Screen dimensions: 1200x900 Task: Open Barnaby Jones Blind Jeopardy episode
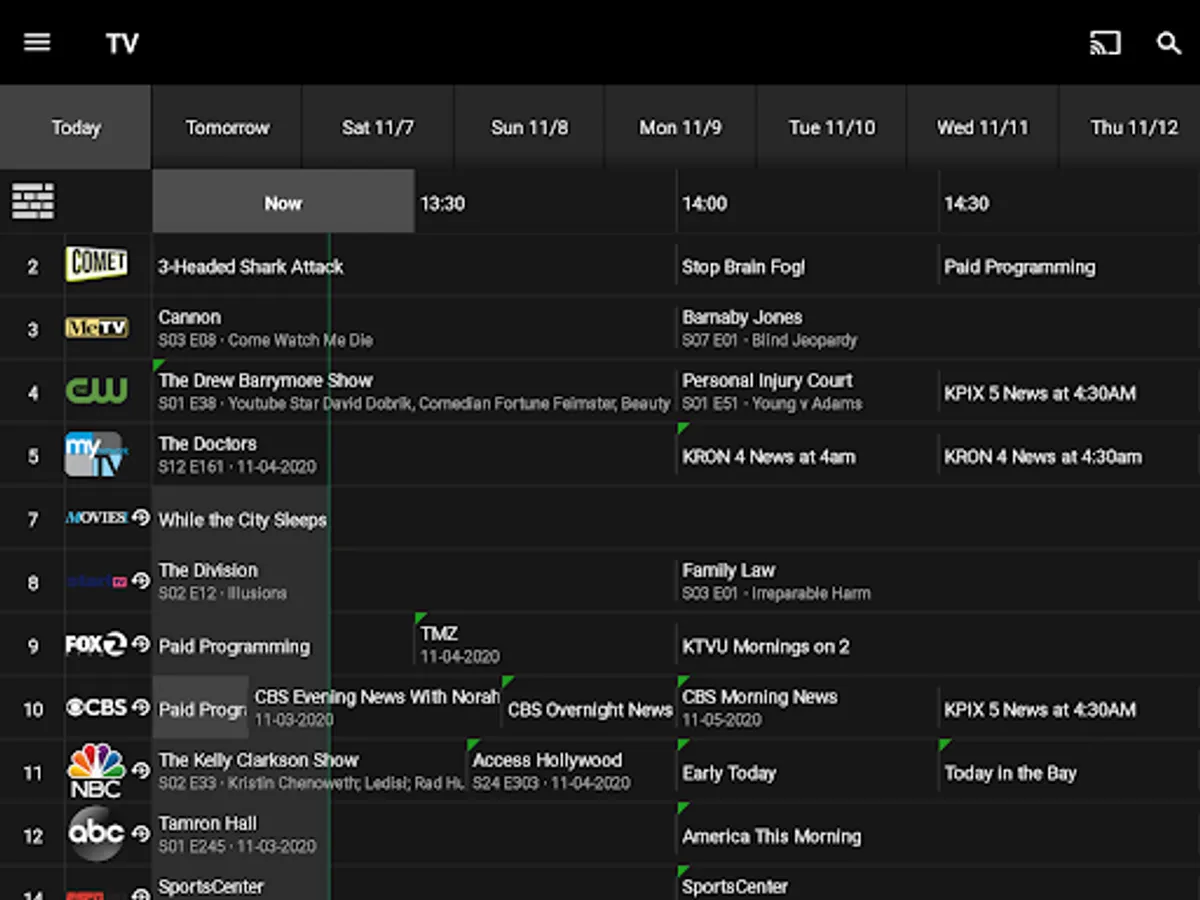tap(938, 329)
